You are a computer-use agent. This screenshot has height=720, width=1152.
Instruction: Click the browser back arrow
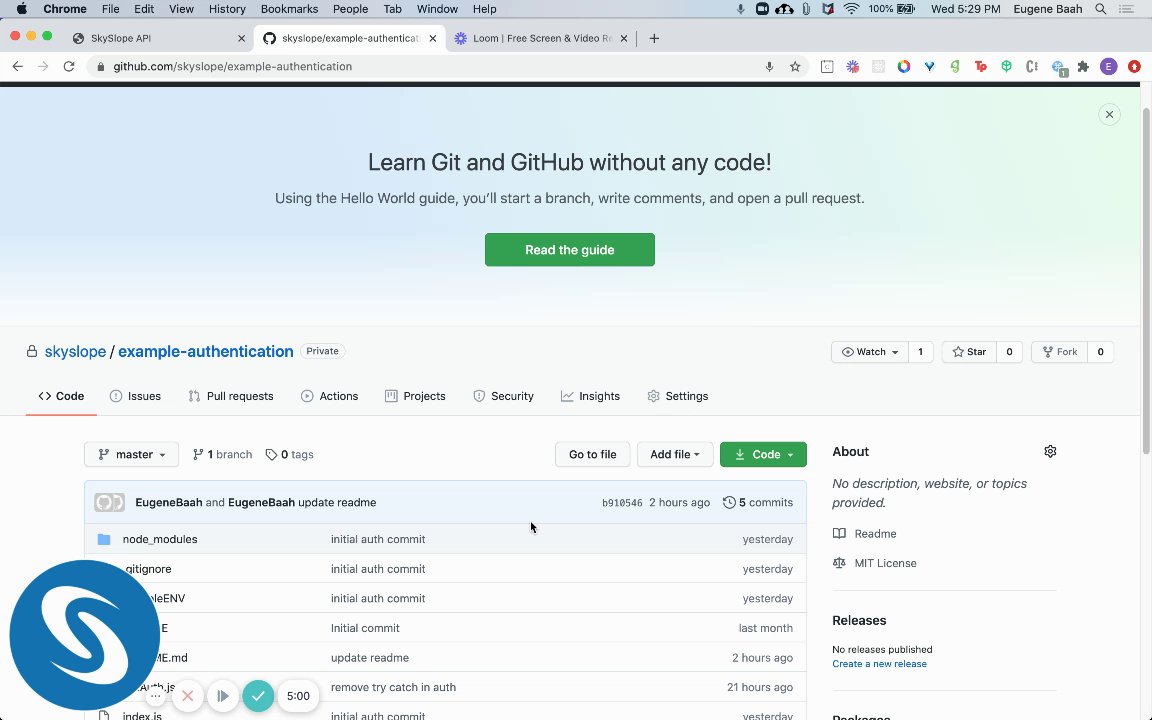[18, 66]
